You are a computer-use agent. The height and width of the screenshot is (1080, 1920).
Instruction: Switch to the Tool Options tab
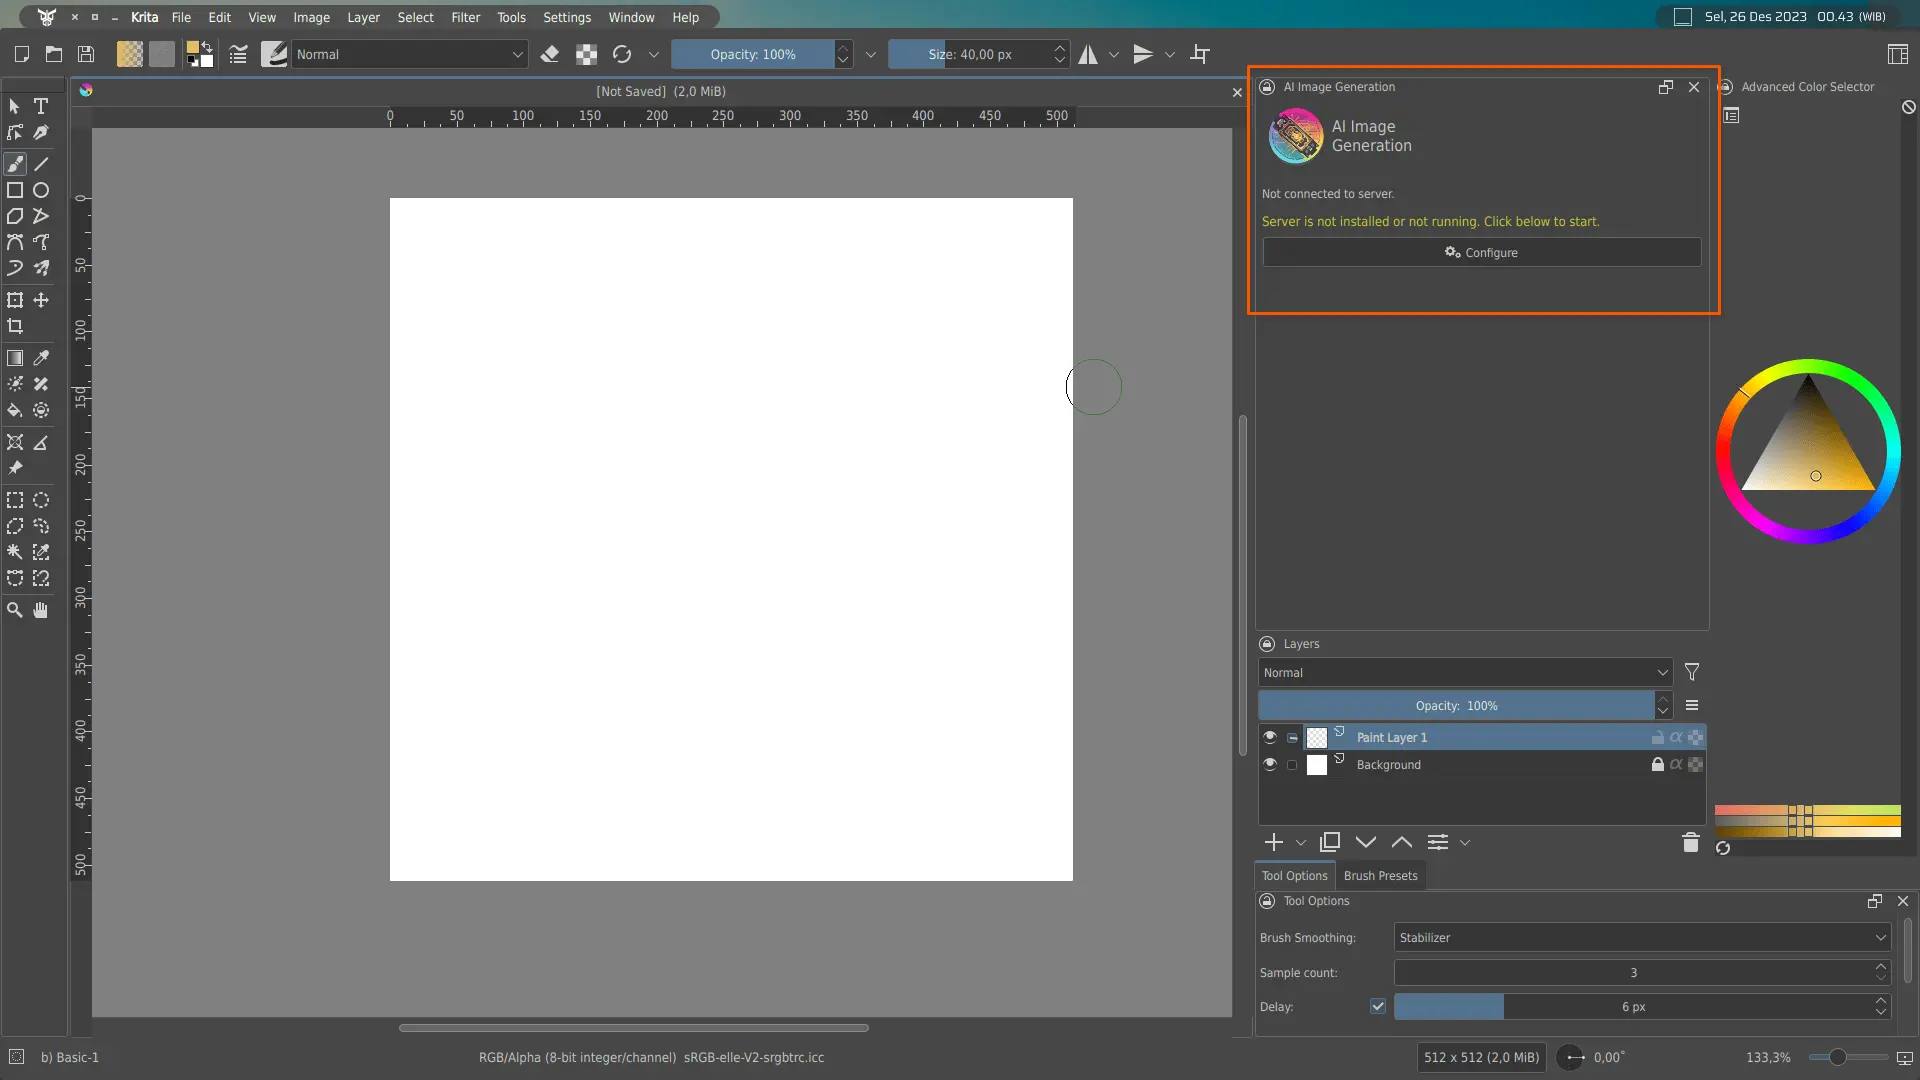point(1295,876)
